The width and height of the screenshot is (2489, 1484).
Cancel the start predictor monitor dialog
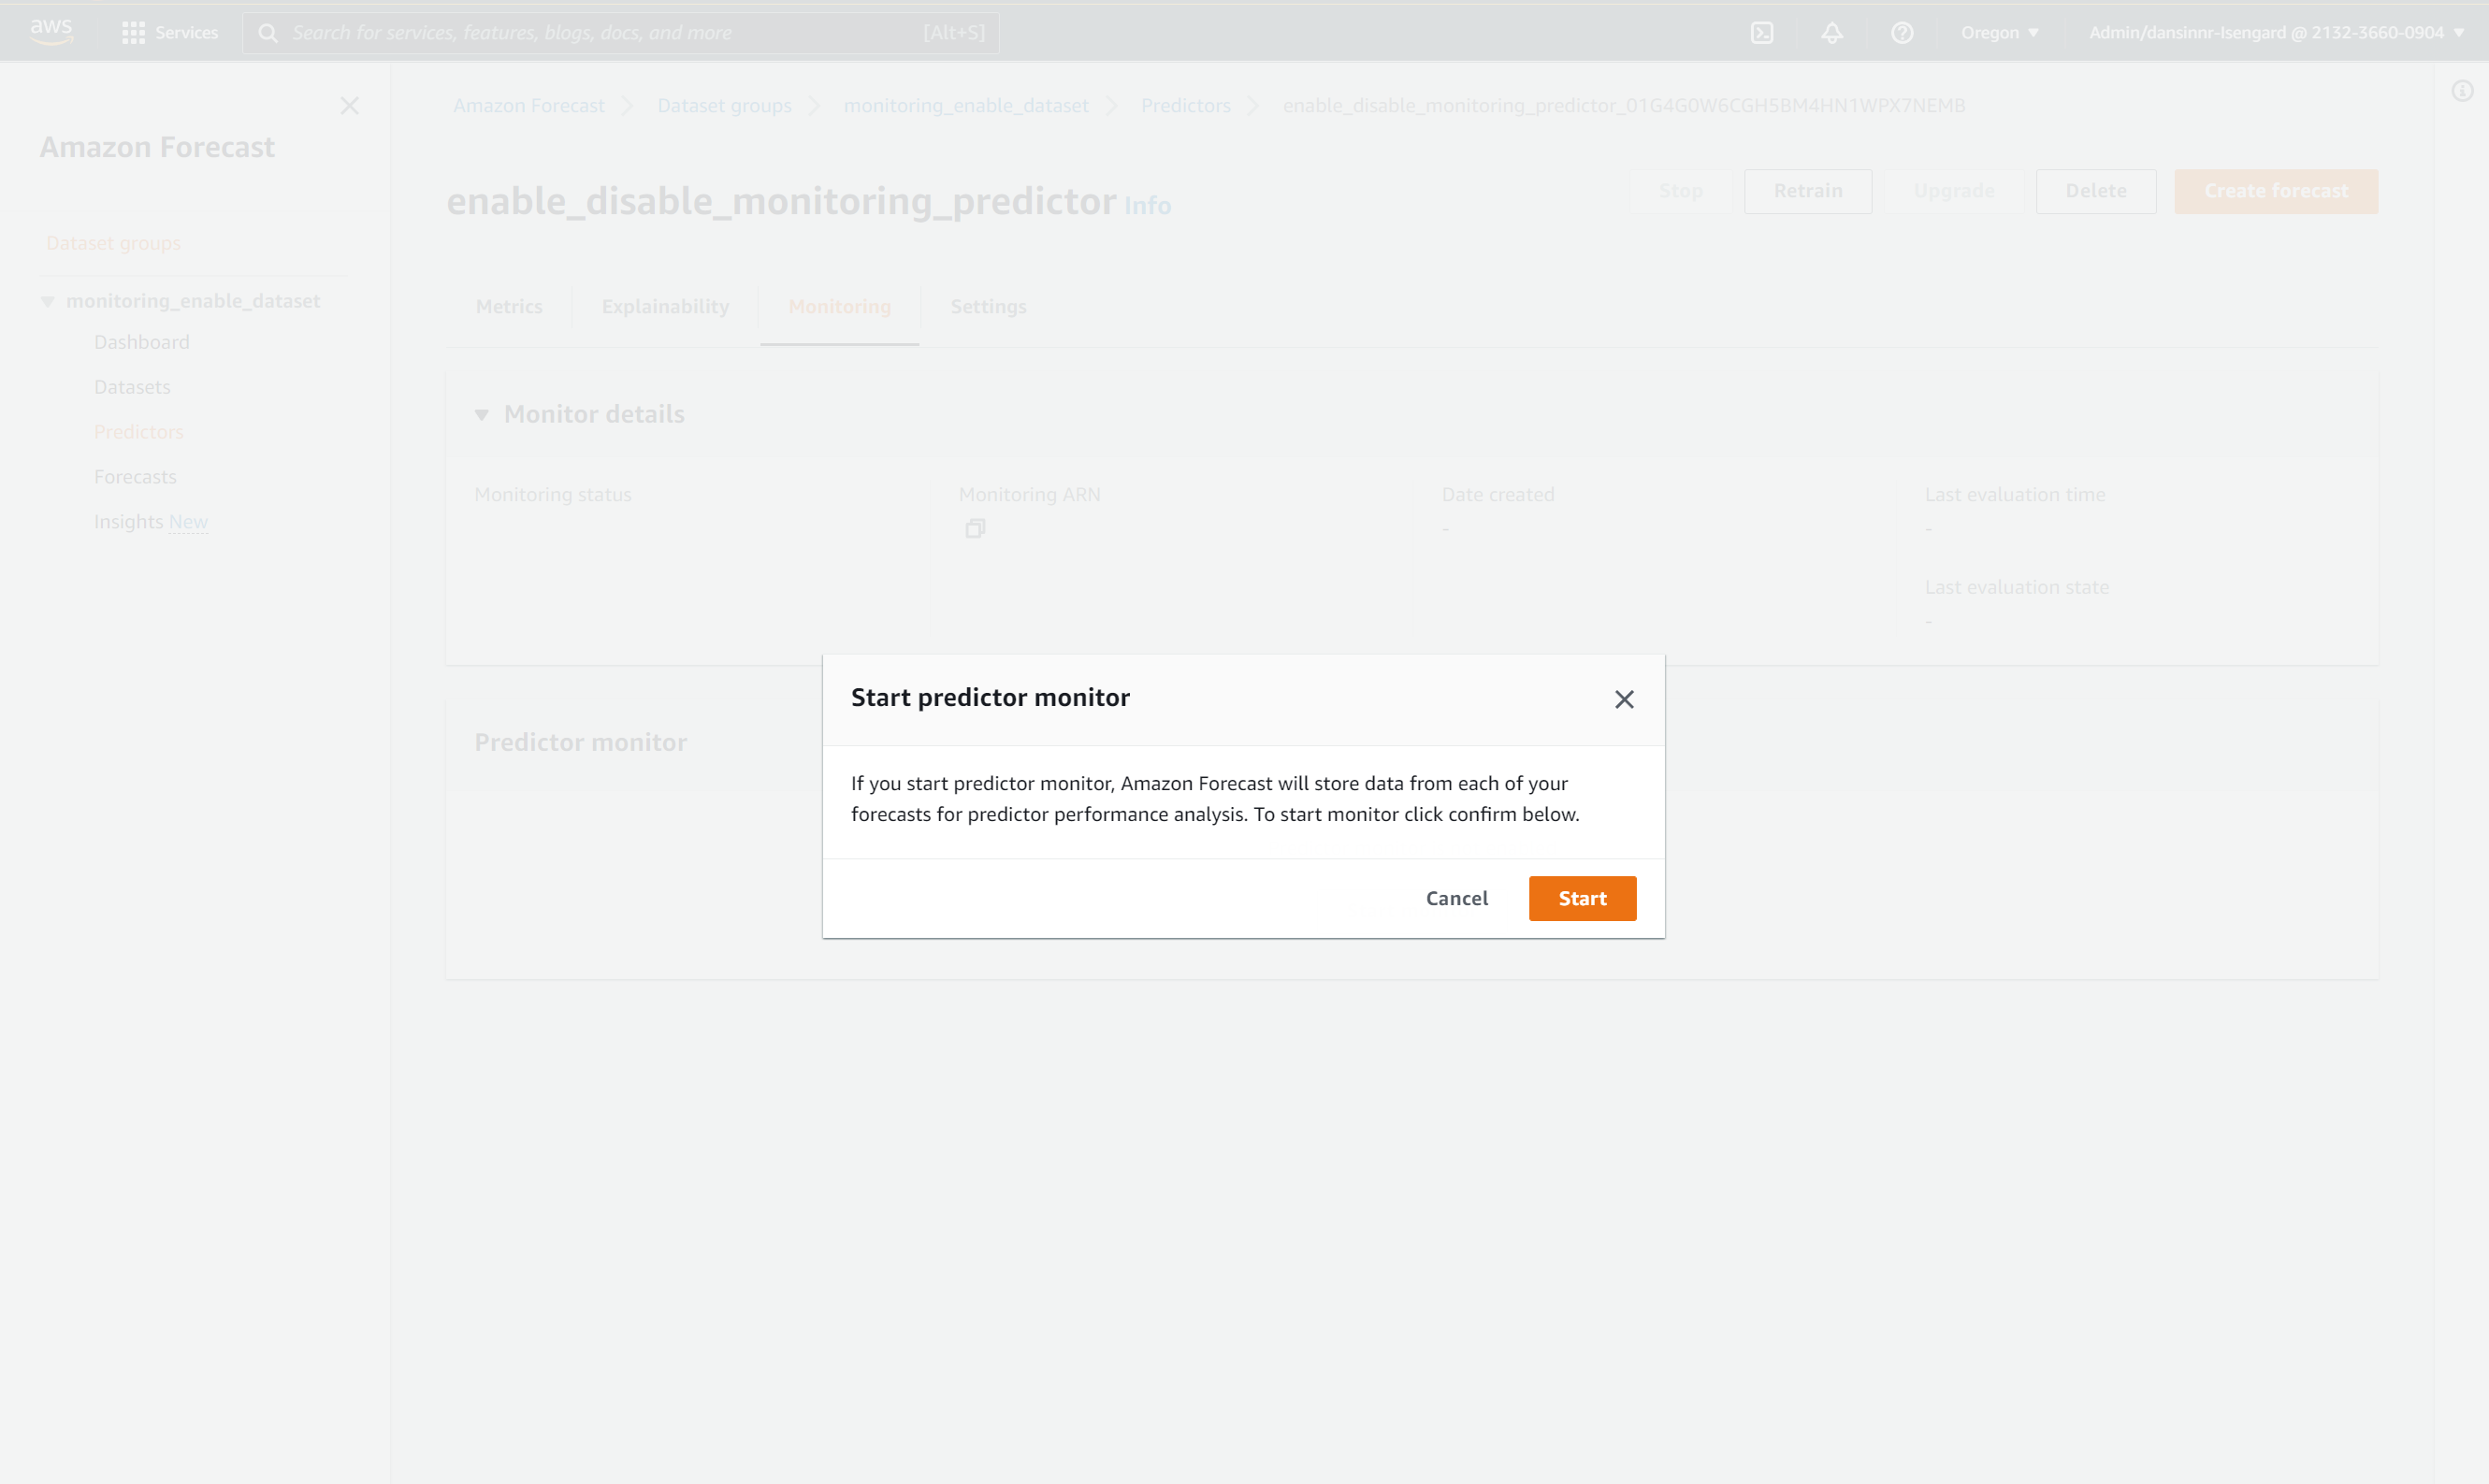1456,898
